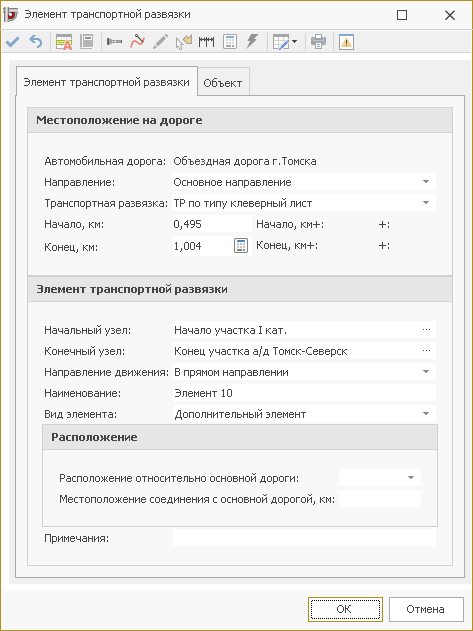The image size is (473, 631).
Task: Click the flashlight locate icon
Action: (114, 41)
